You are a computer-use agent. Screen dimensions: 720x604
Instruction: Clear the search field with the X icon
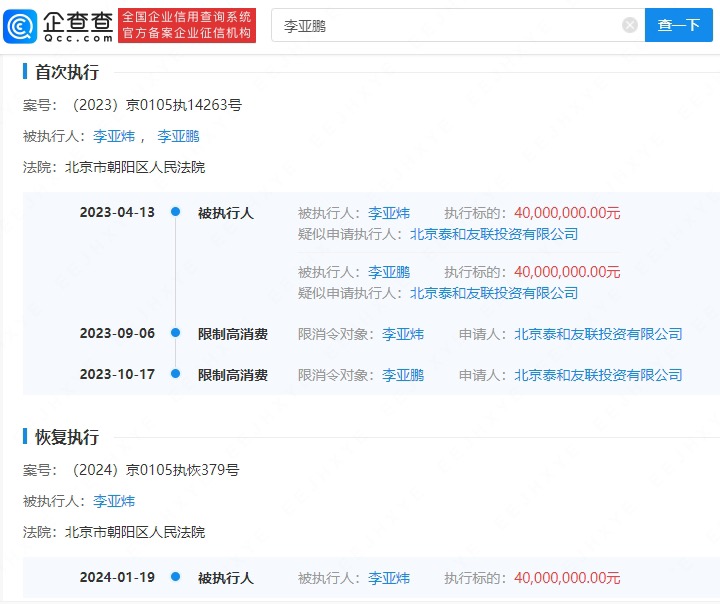(630, 25)
